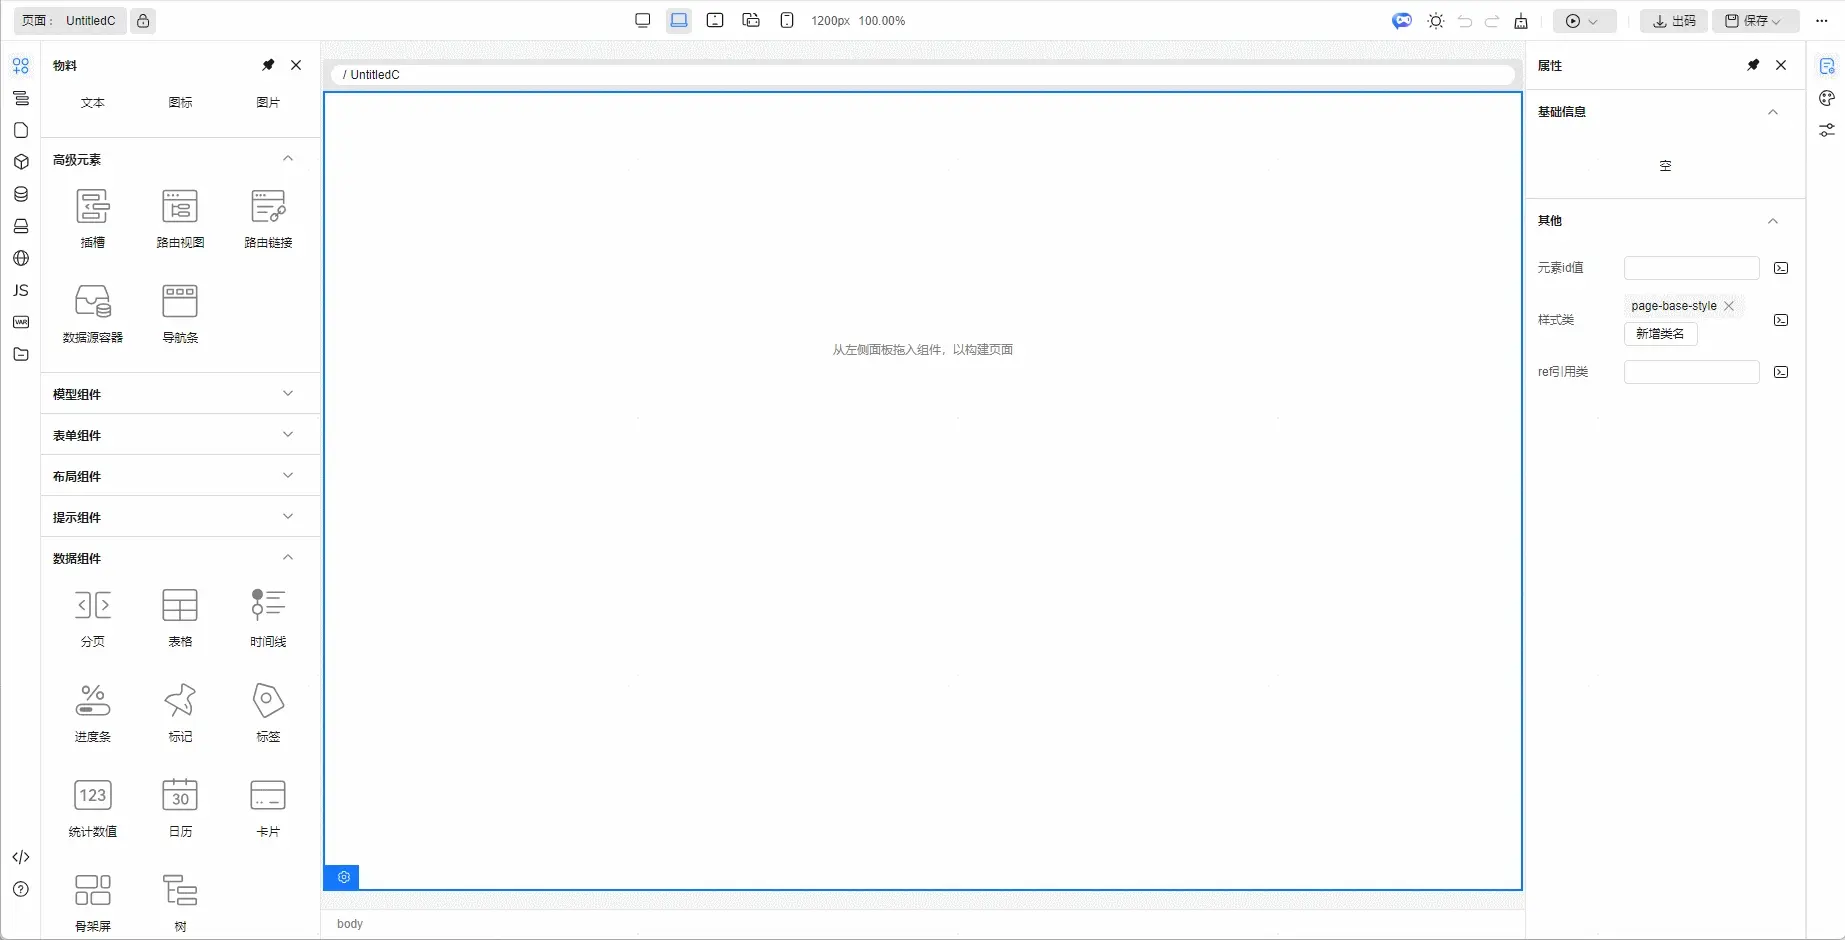Select the 骨架屏 skeleton component
Screen dimensions: 1845x940
coord(93,902)
